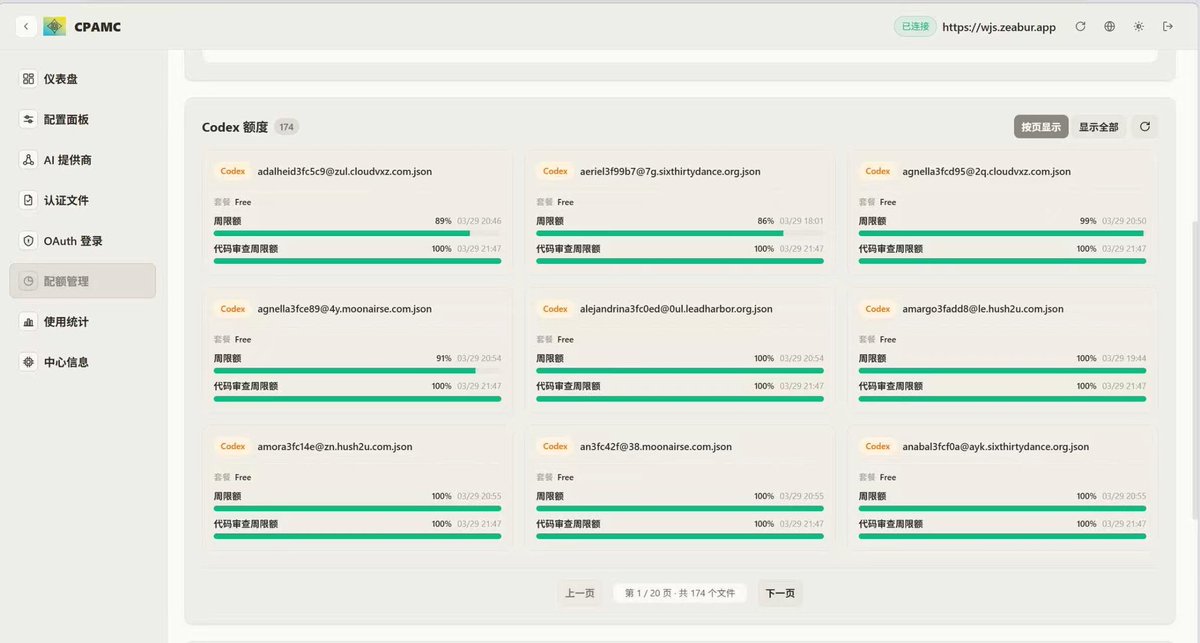Click the logout icon in the header
The image size is (1200, 643).
1167,27
